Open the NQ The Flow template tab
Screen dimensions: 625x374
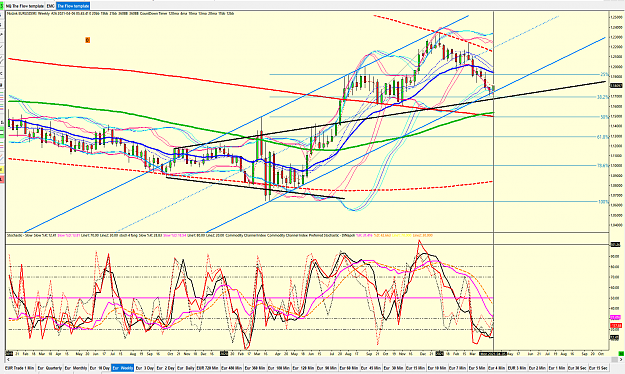click(25, 6)
